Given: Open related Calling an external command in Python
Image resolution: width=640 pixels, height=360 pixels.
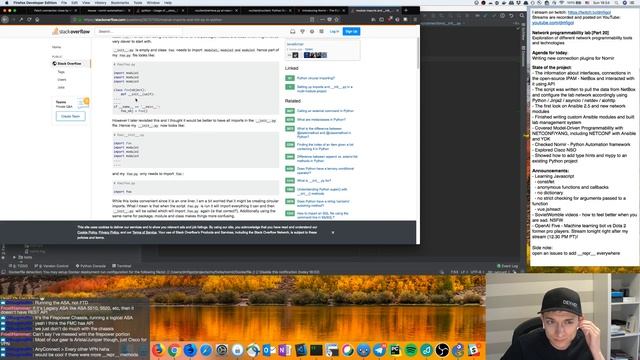Looking at the screenshot, I should pos(325,111).
